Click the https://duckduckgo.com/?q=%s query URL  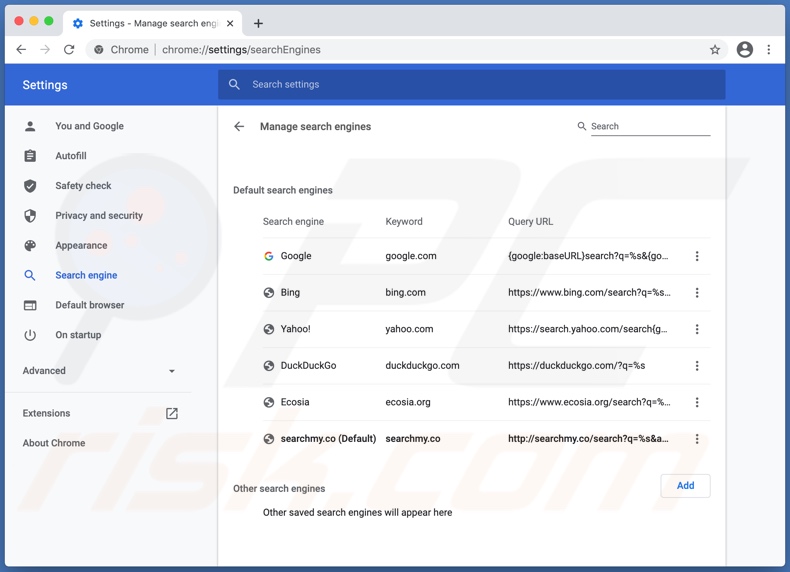(576, 365)
